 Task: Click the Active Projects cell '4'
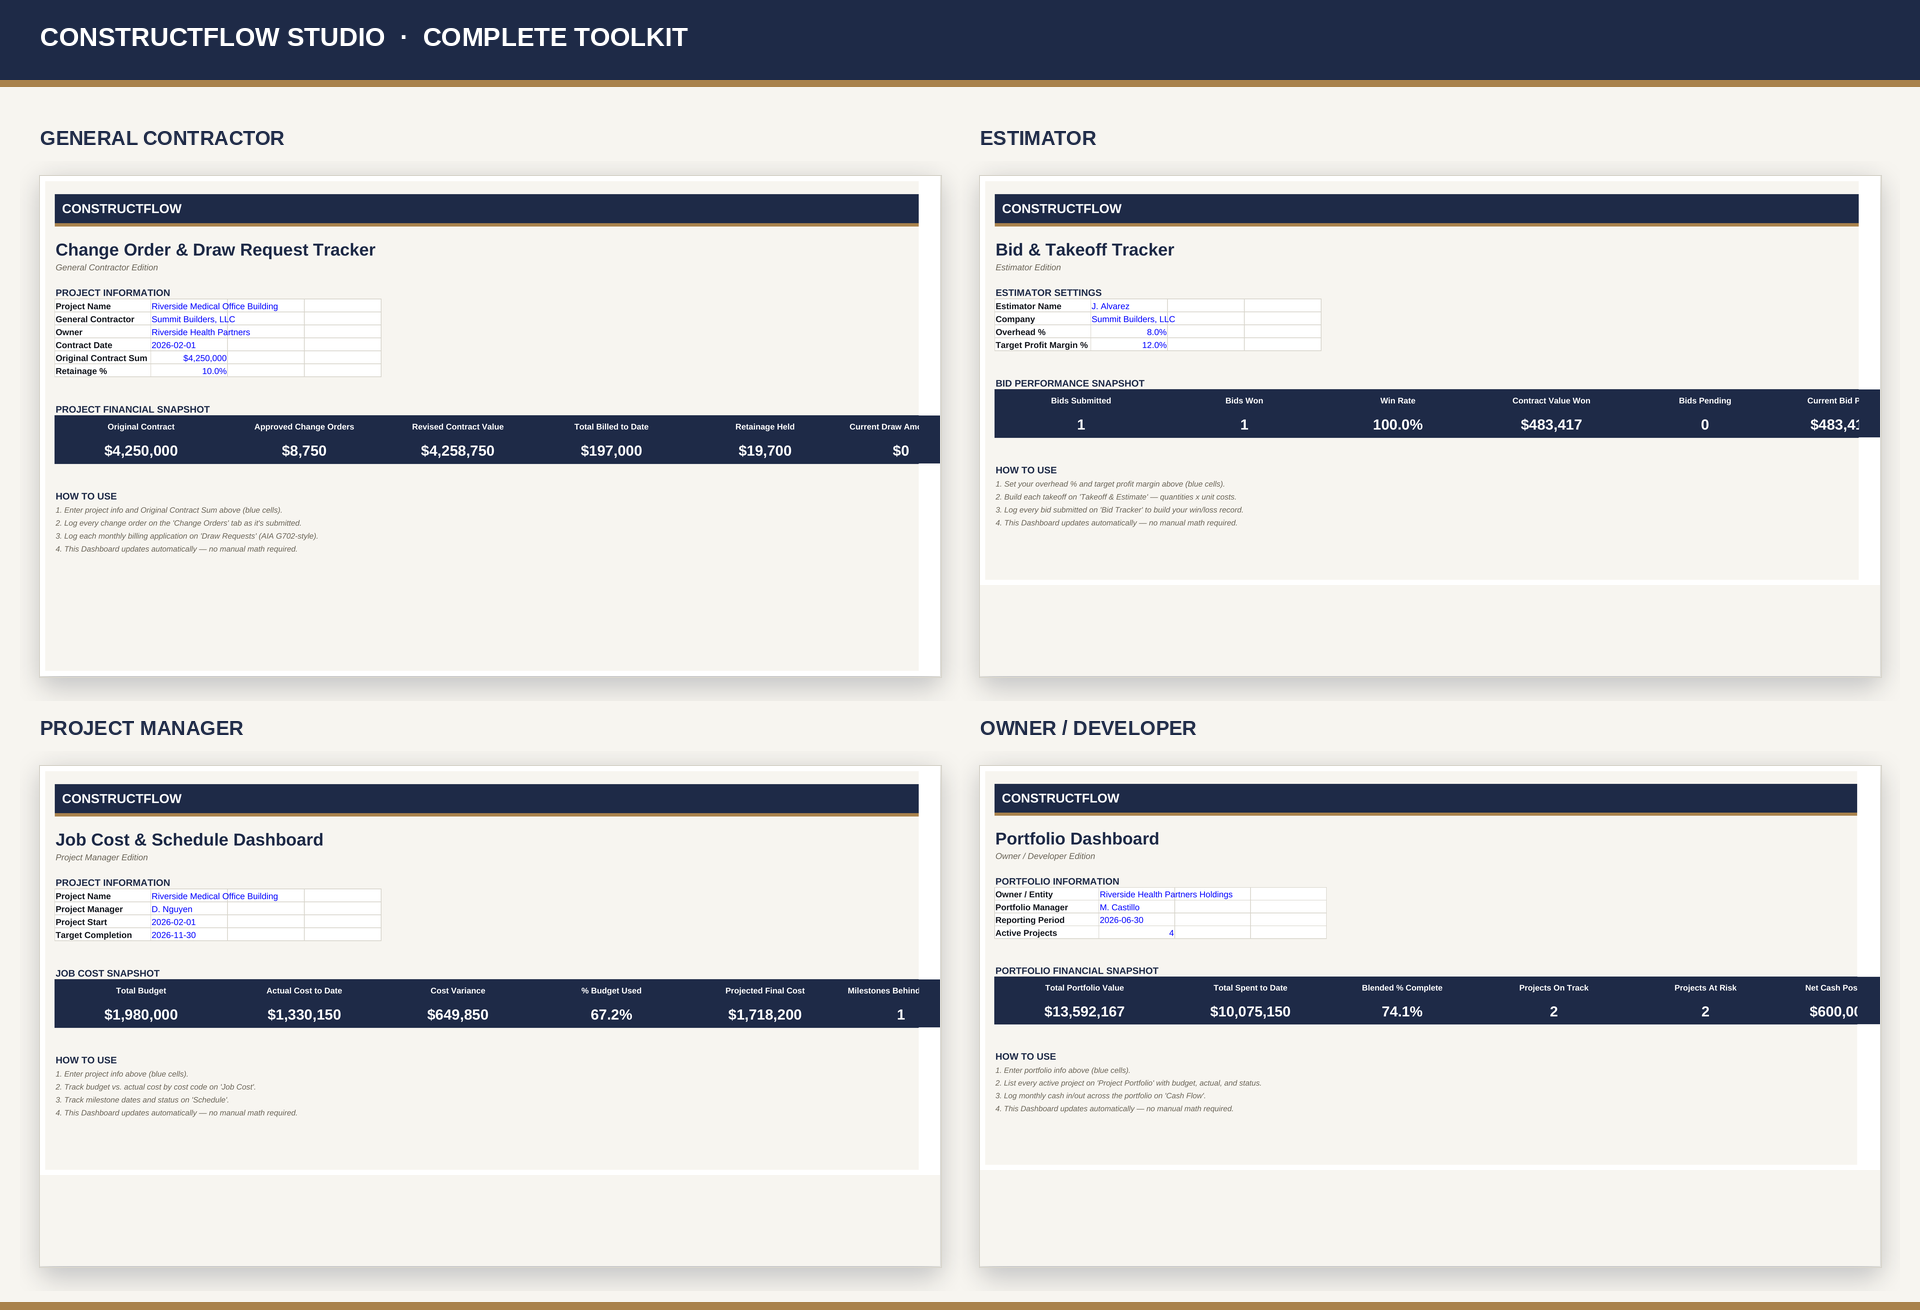[1136, 933]
